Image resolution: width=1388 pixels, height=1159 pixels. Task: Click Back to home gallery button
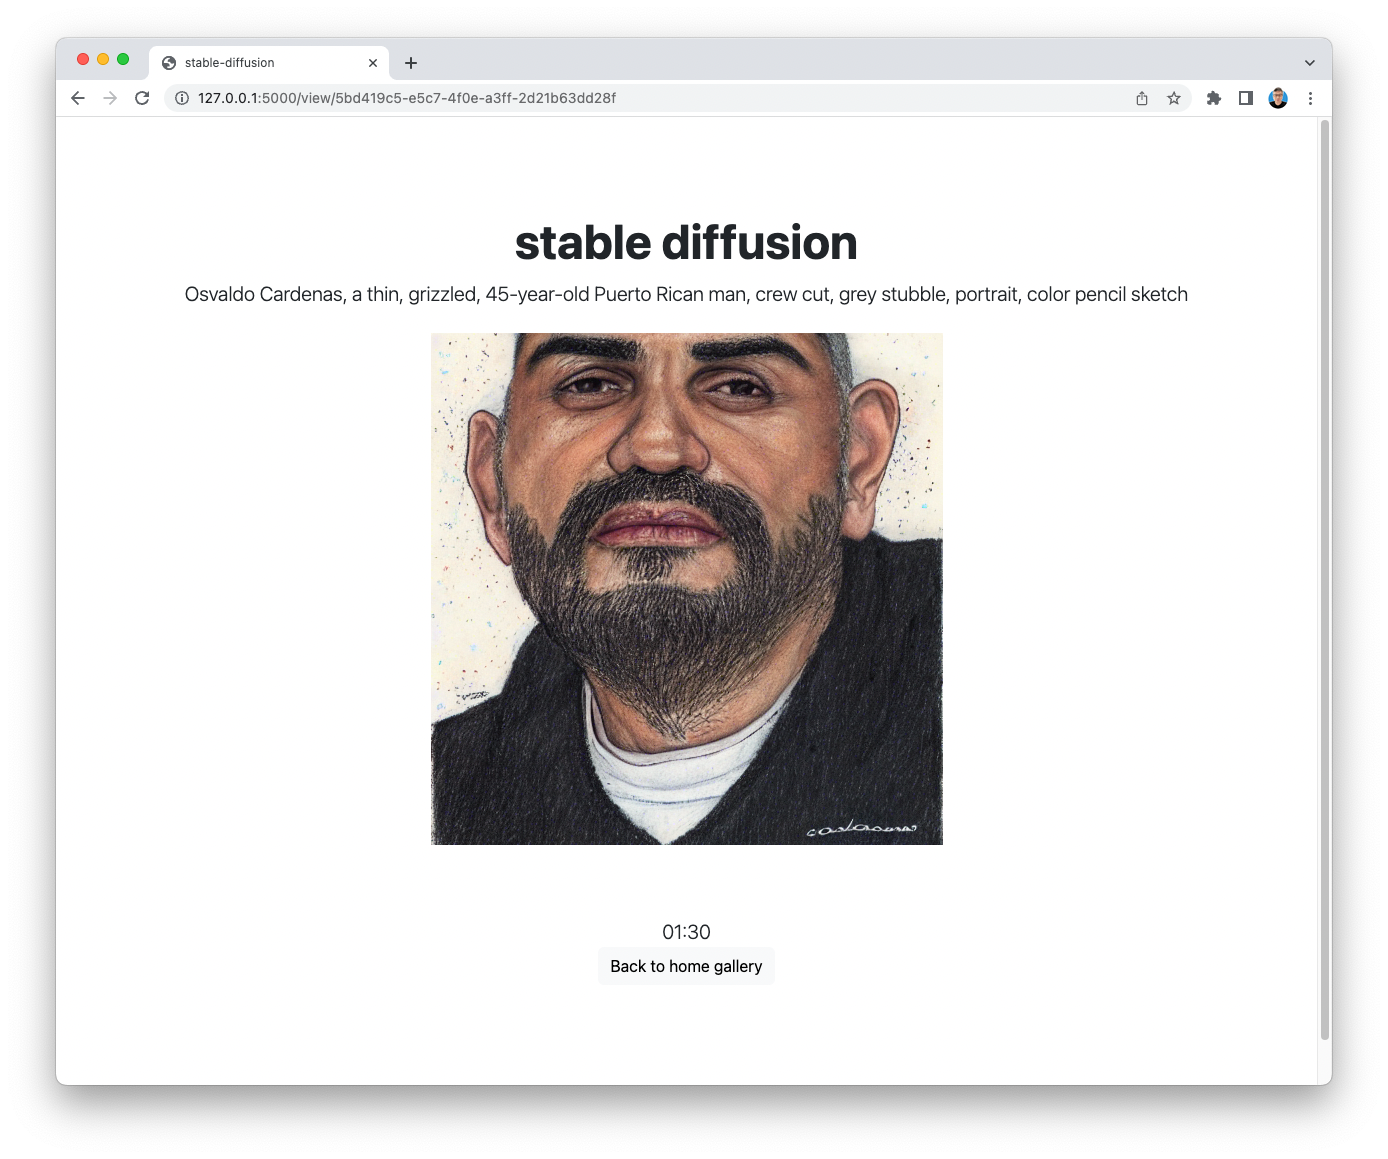click(x=686, y=966)
